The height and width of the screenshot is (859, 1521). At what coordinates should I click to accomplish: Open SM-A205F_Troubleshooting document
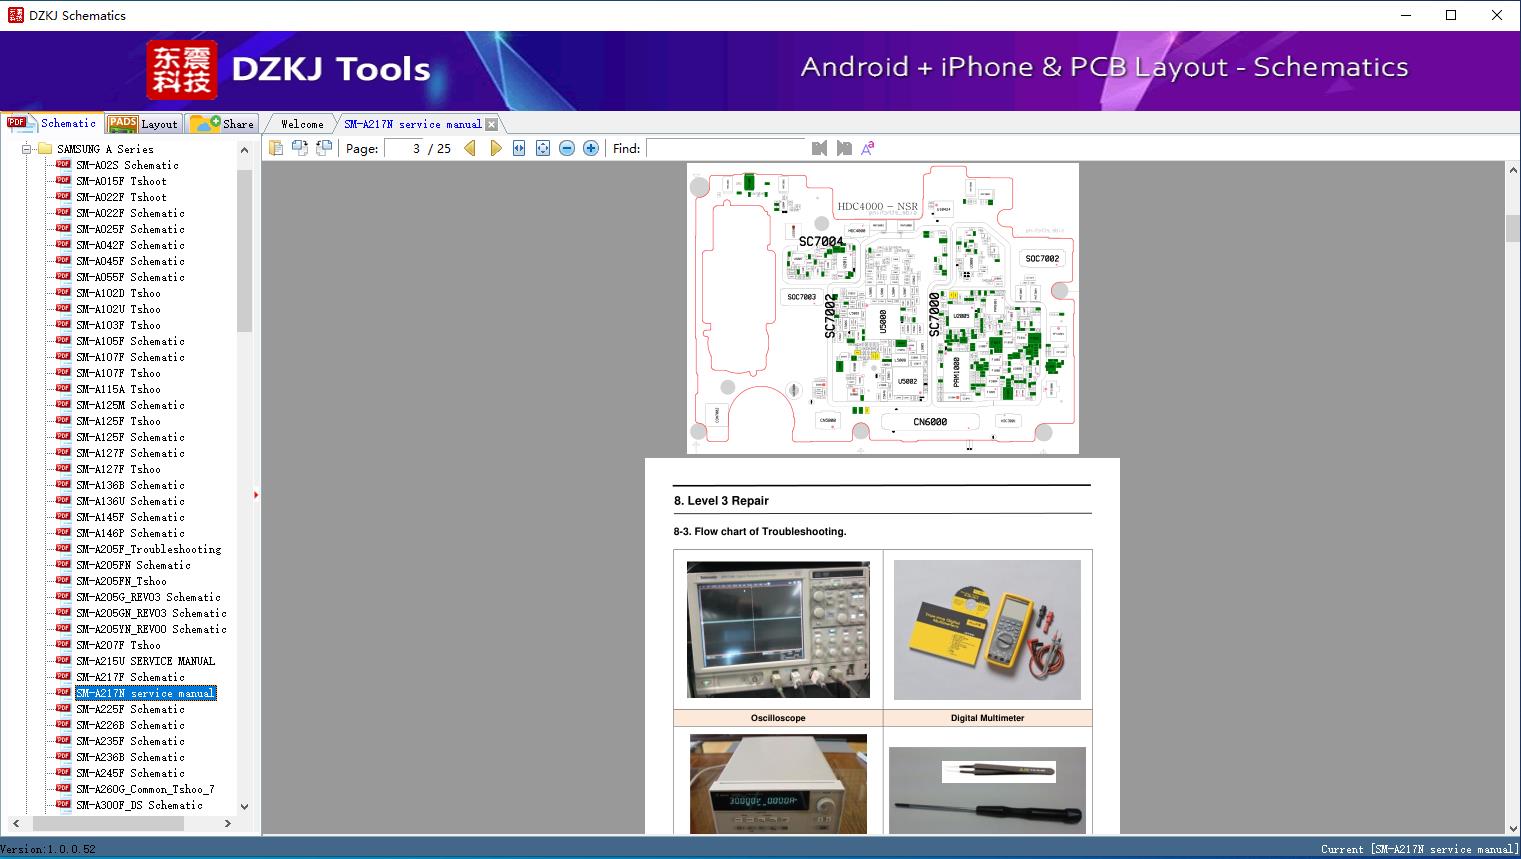tap(149, 549)
